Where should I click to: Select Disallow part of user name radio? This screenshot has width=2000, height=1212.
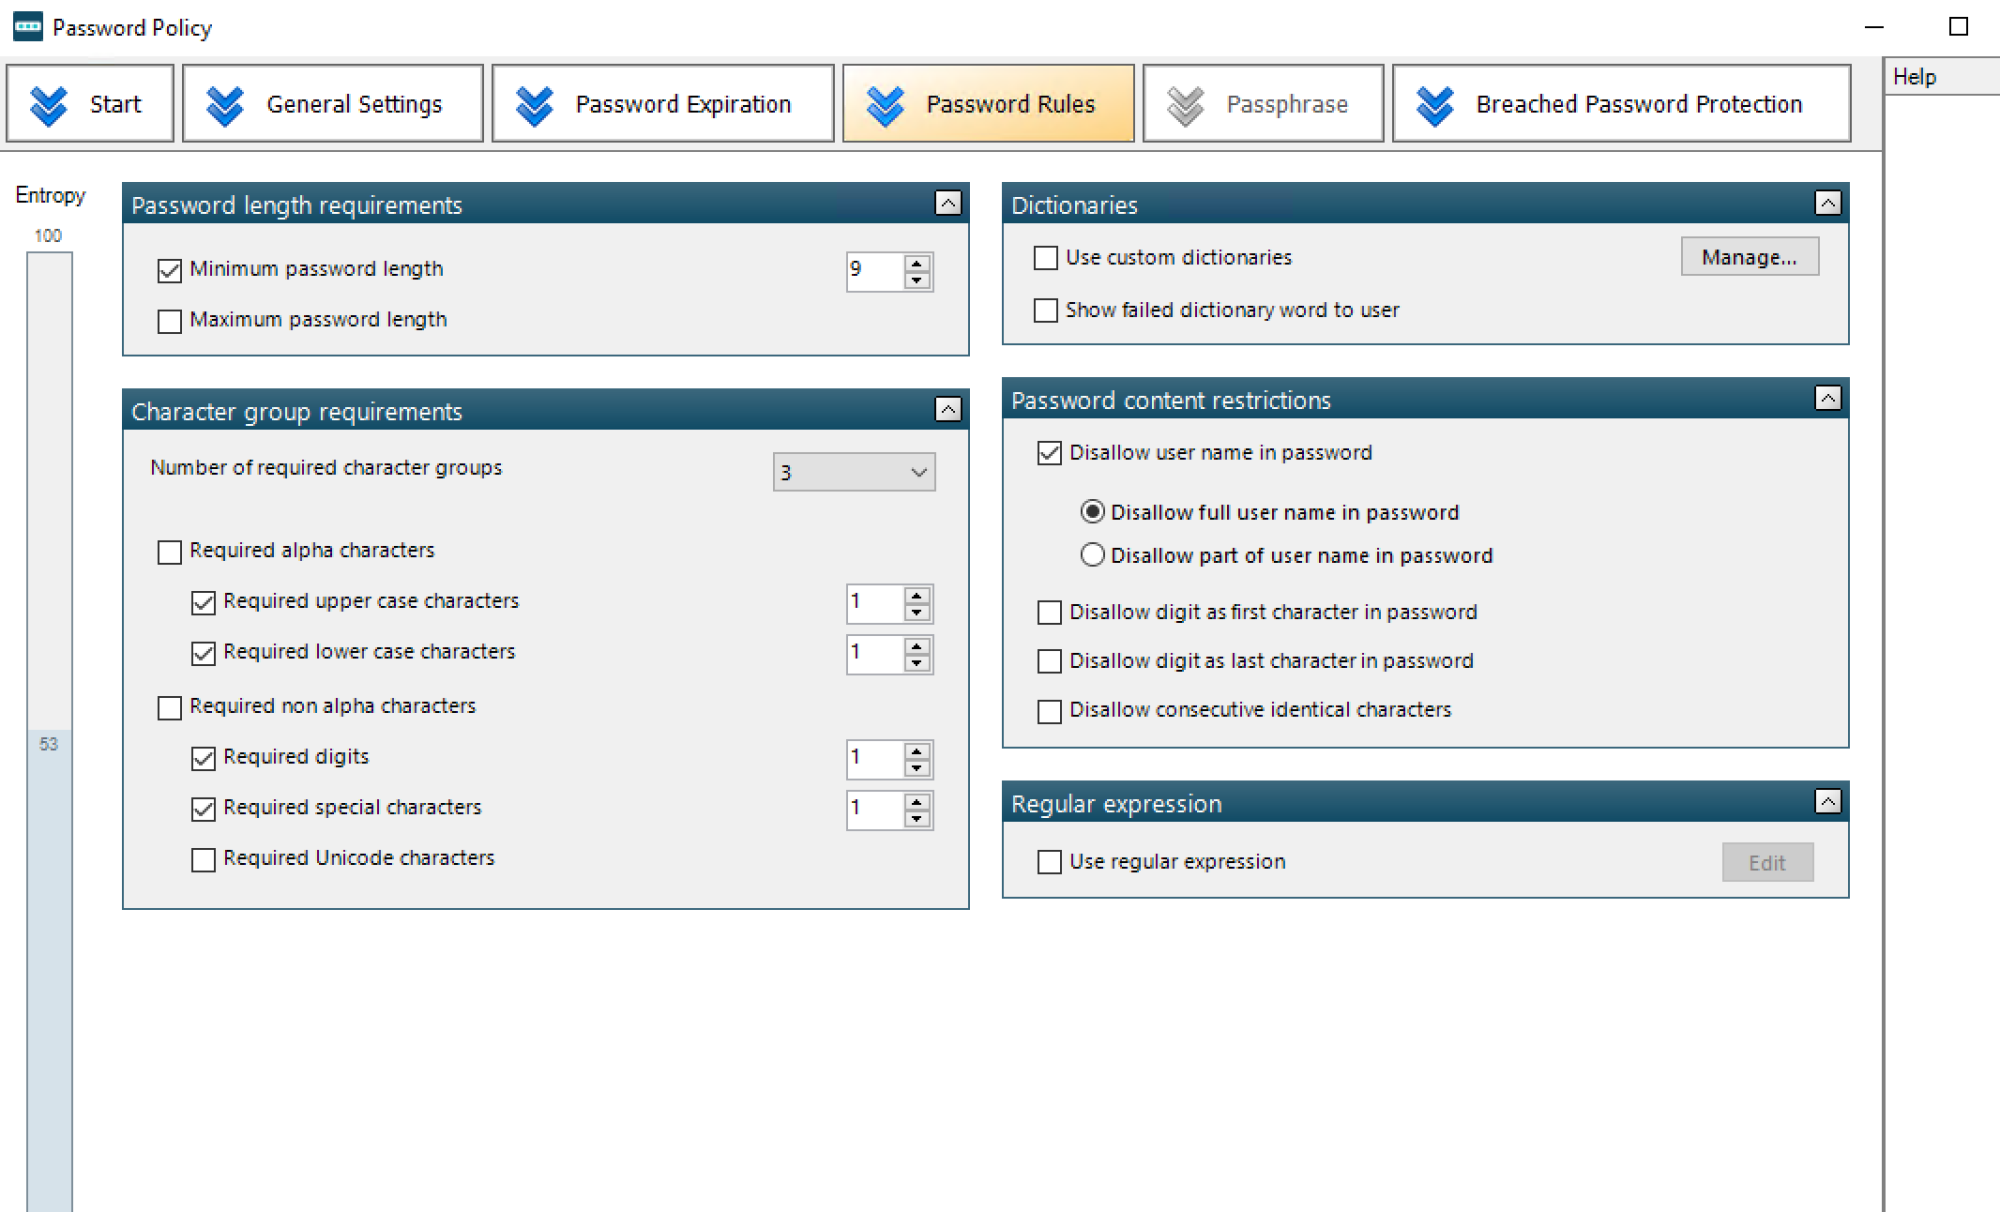coord(1092,555)
